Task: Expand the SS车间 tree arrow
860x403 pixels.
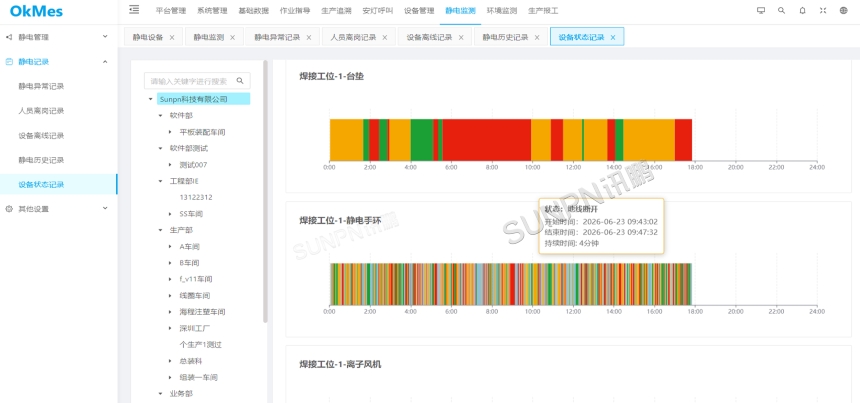Action: [x=171, y=214]
